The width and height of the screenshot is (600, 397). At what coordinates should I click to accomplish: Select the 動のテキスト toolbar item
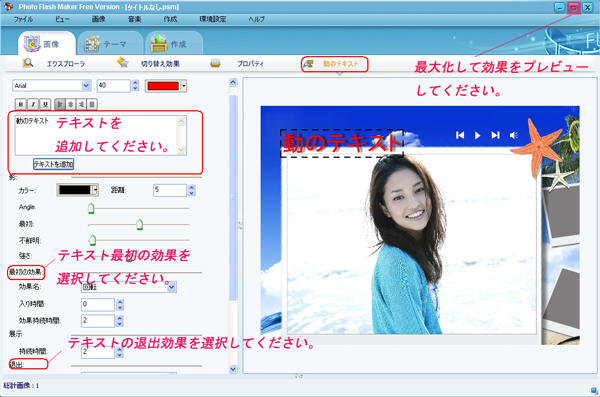[334, 64]
